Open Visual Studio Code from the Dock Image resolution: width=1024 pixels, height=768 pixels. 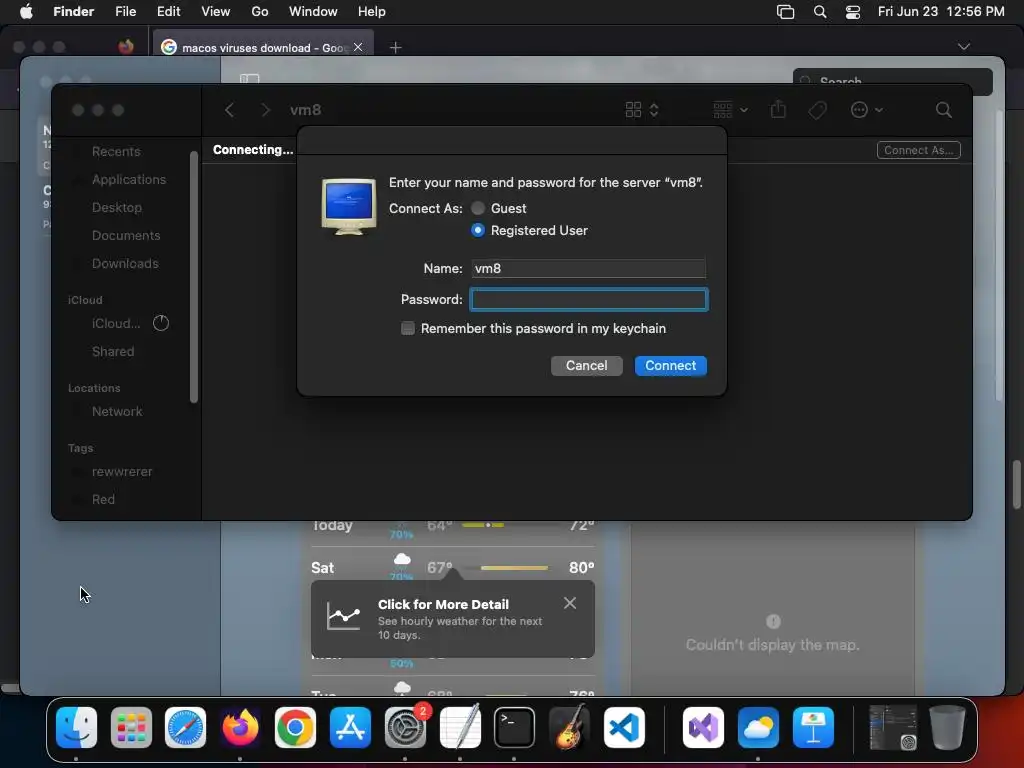click(x=624, y=728)
